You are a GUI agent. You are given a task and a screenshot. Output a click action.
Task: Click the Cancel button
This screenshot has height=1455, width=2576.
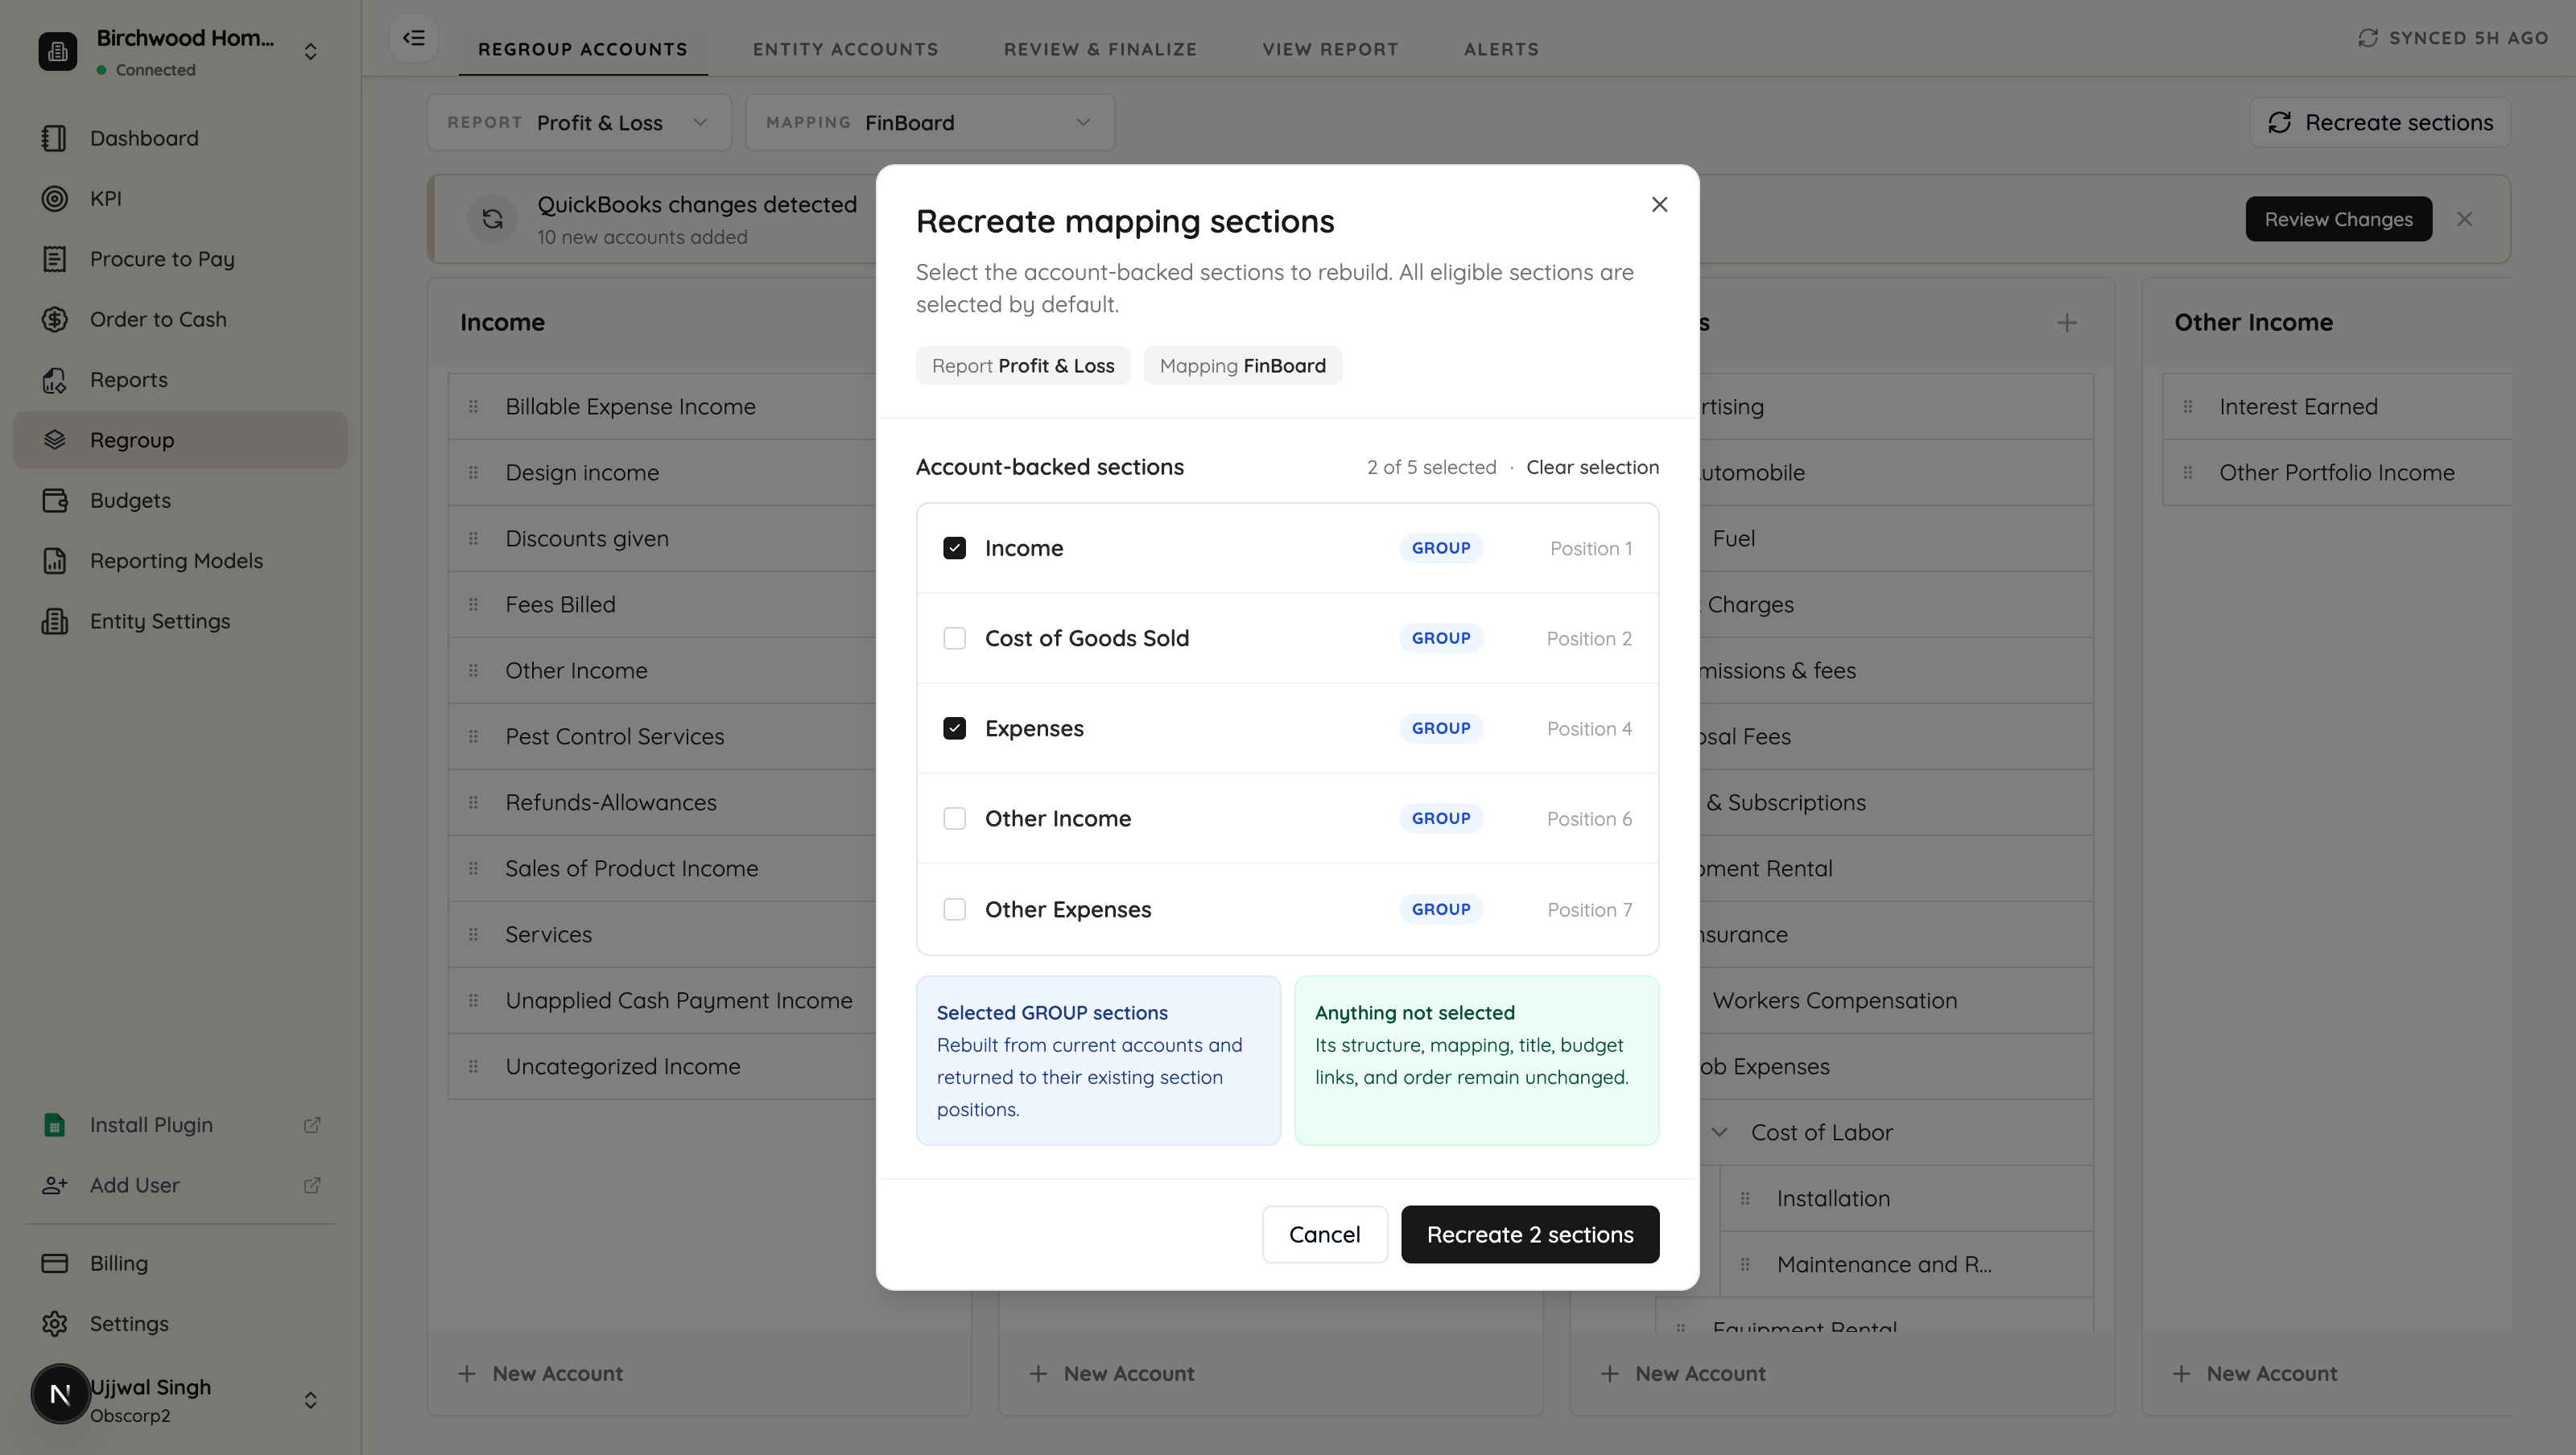click(1324, 1234)
